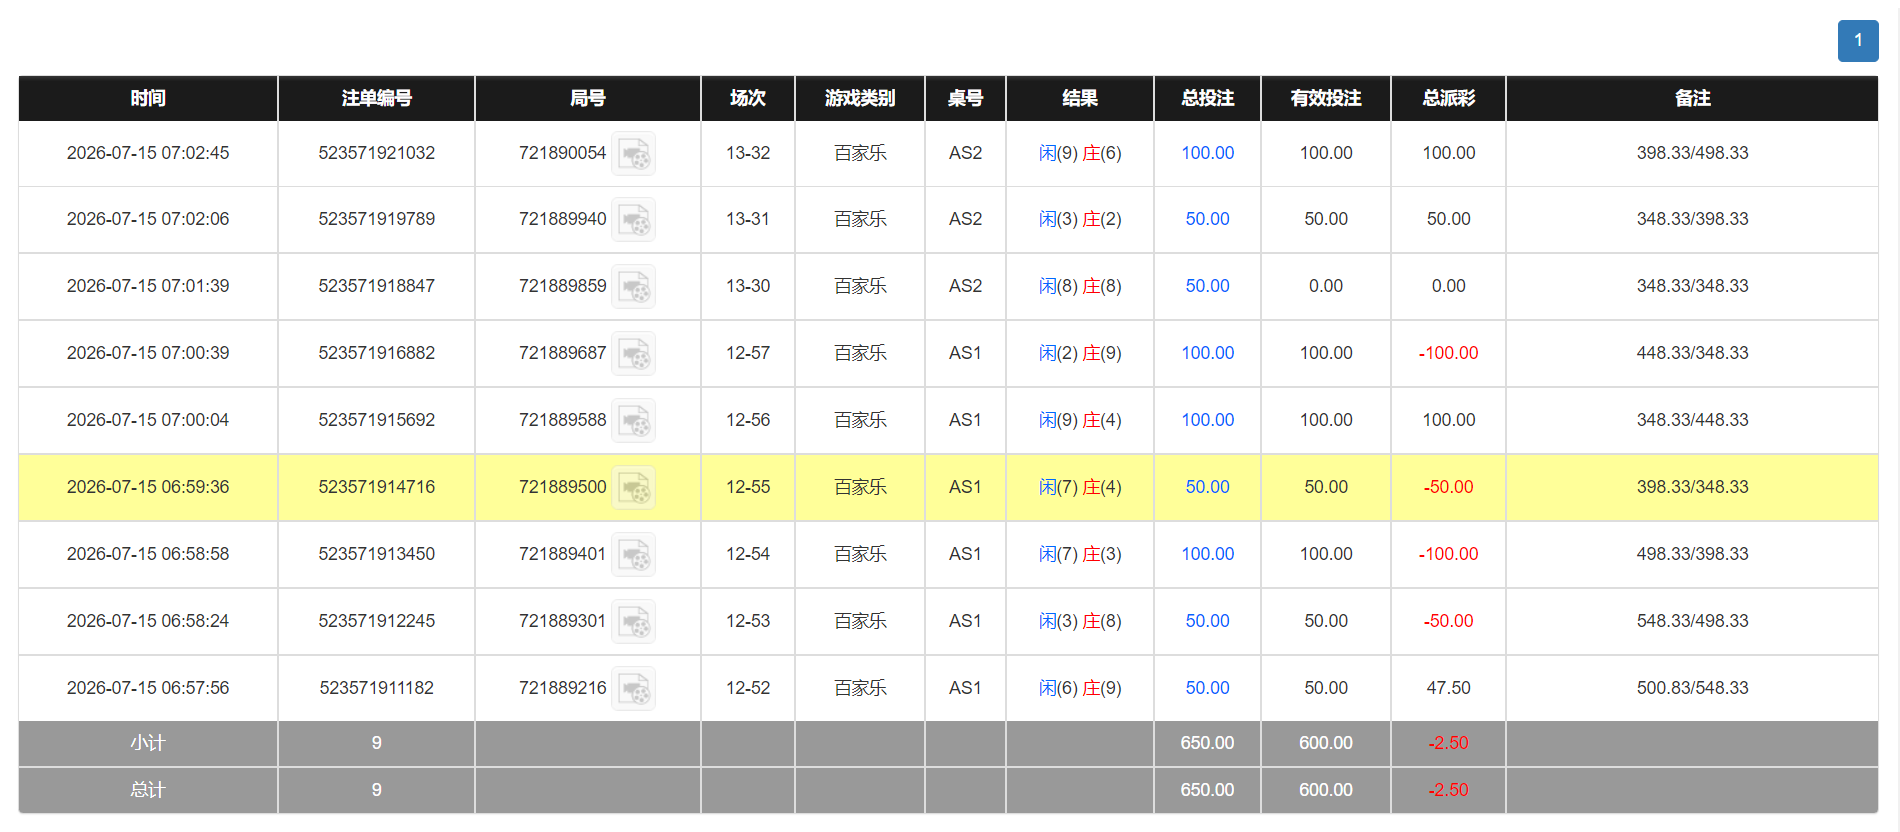Click result 闲(9) 庄(6) in first row
The width and height of the screenshot is (1900, 832).
click(1080, 153)
